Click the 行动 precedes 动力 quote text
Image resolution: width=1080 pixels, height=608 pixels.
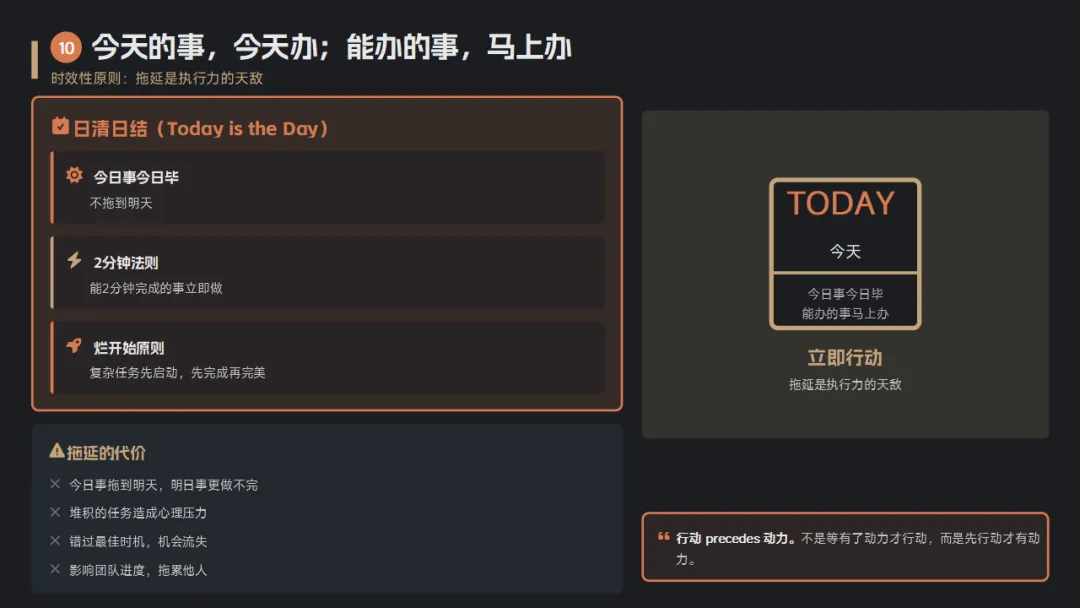coord(856,548)
